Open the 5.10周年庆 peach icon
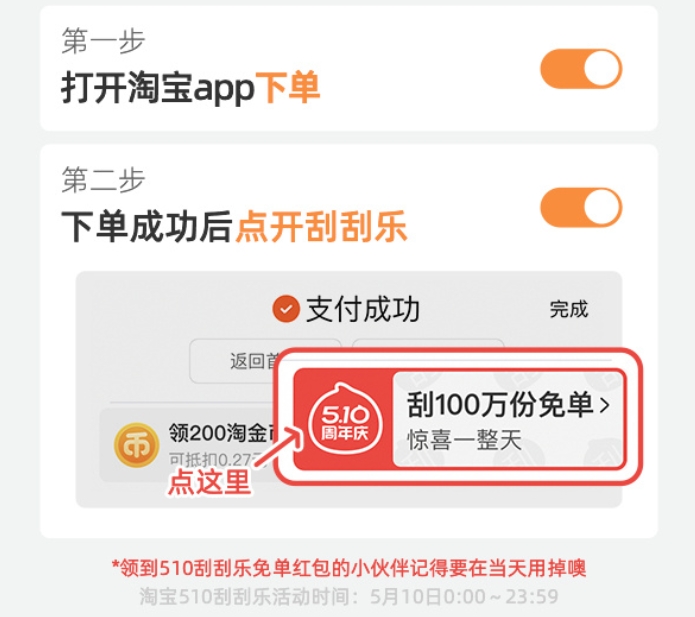Screen dimensions: 695x617 pyautogui.click(x=345, y=418)
